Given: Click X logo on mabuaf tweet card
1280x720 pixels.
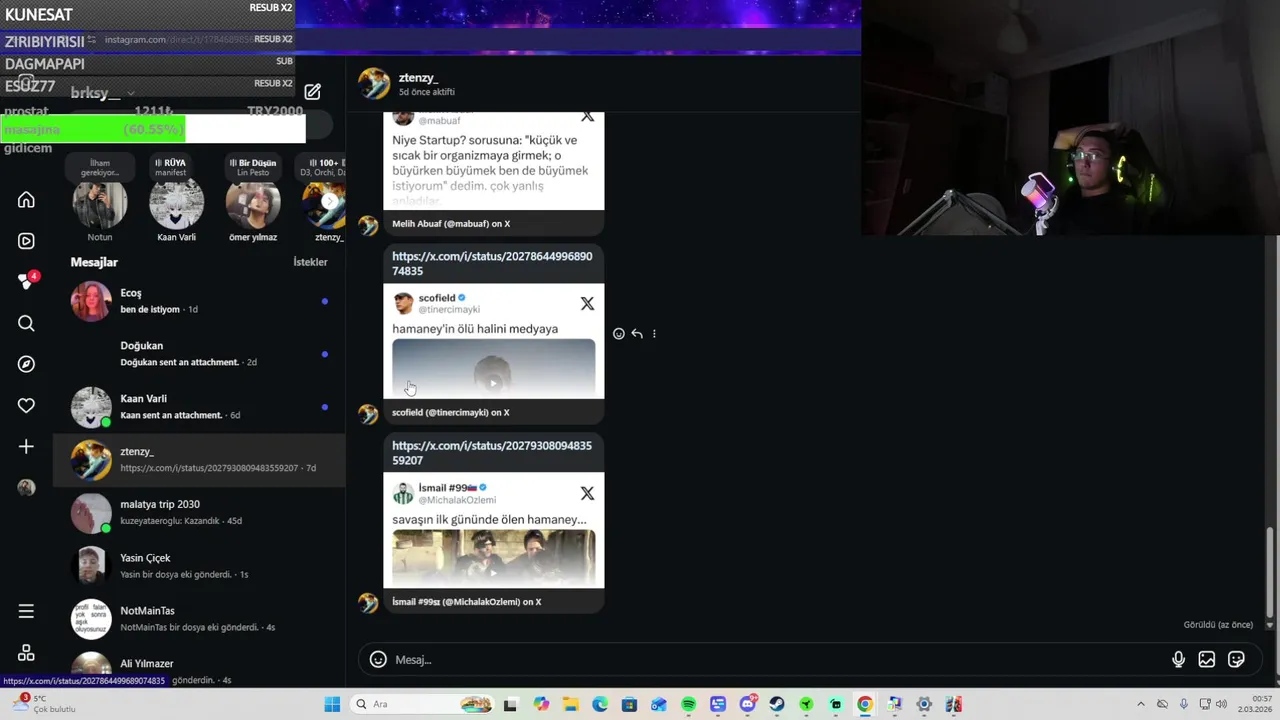Looking at the screenshot, I should point(587,117).
